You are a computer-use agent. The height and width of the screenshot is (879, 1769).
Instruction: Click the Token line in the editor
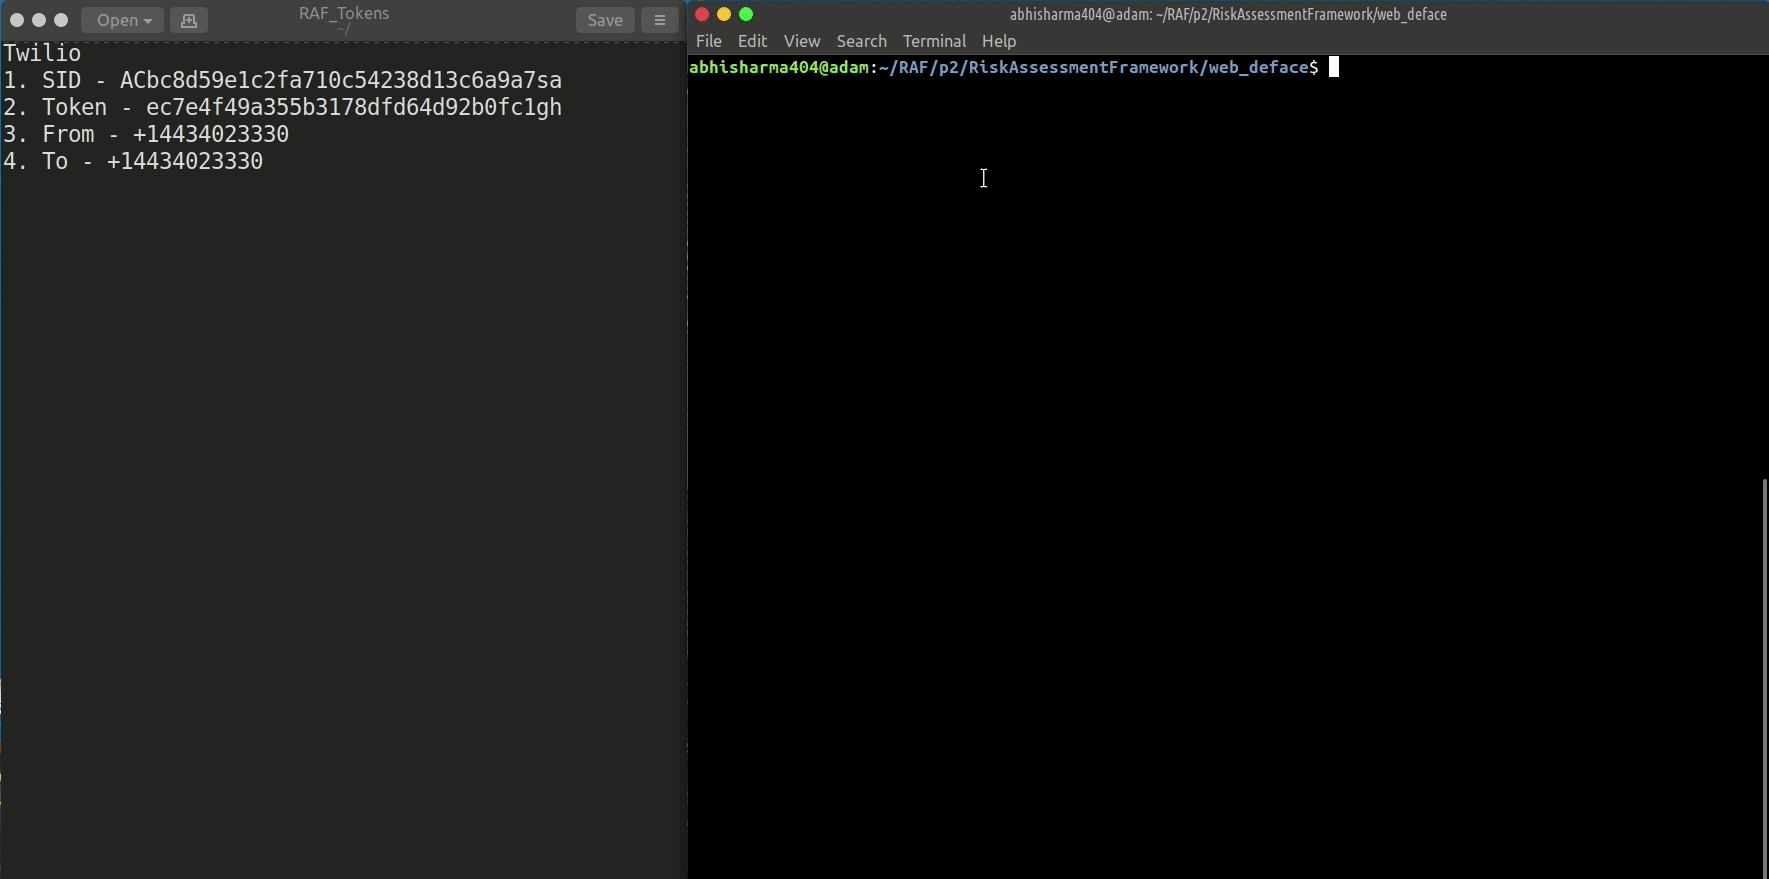(x=283, y=107)
